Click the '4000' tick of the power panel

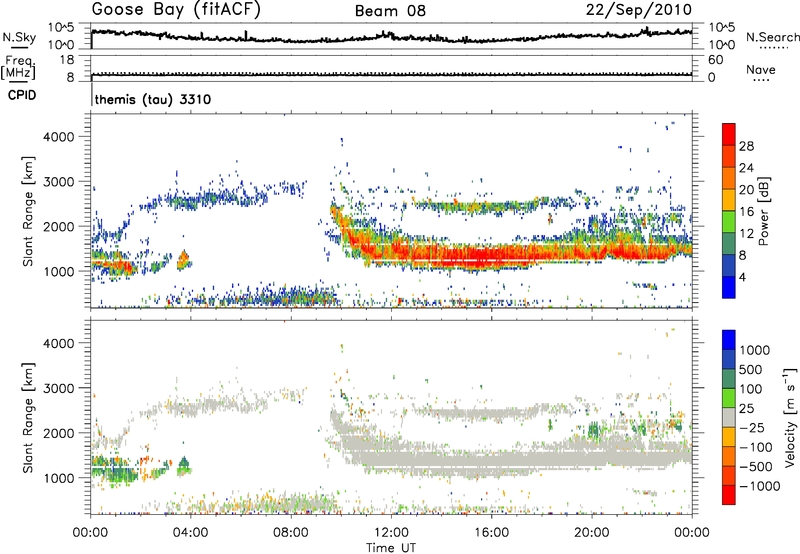click(59, 137)
